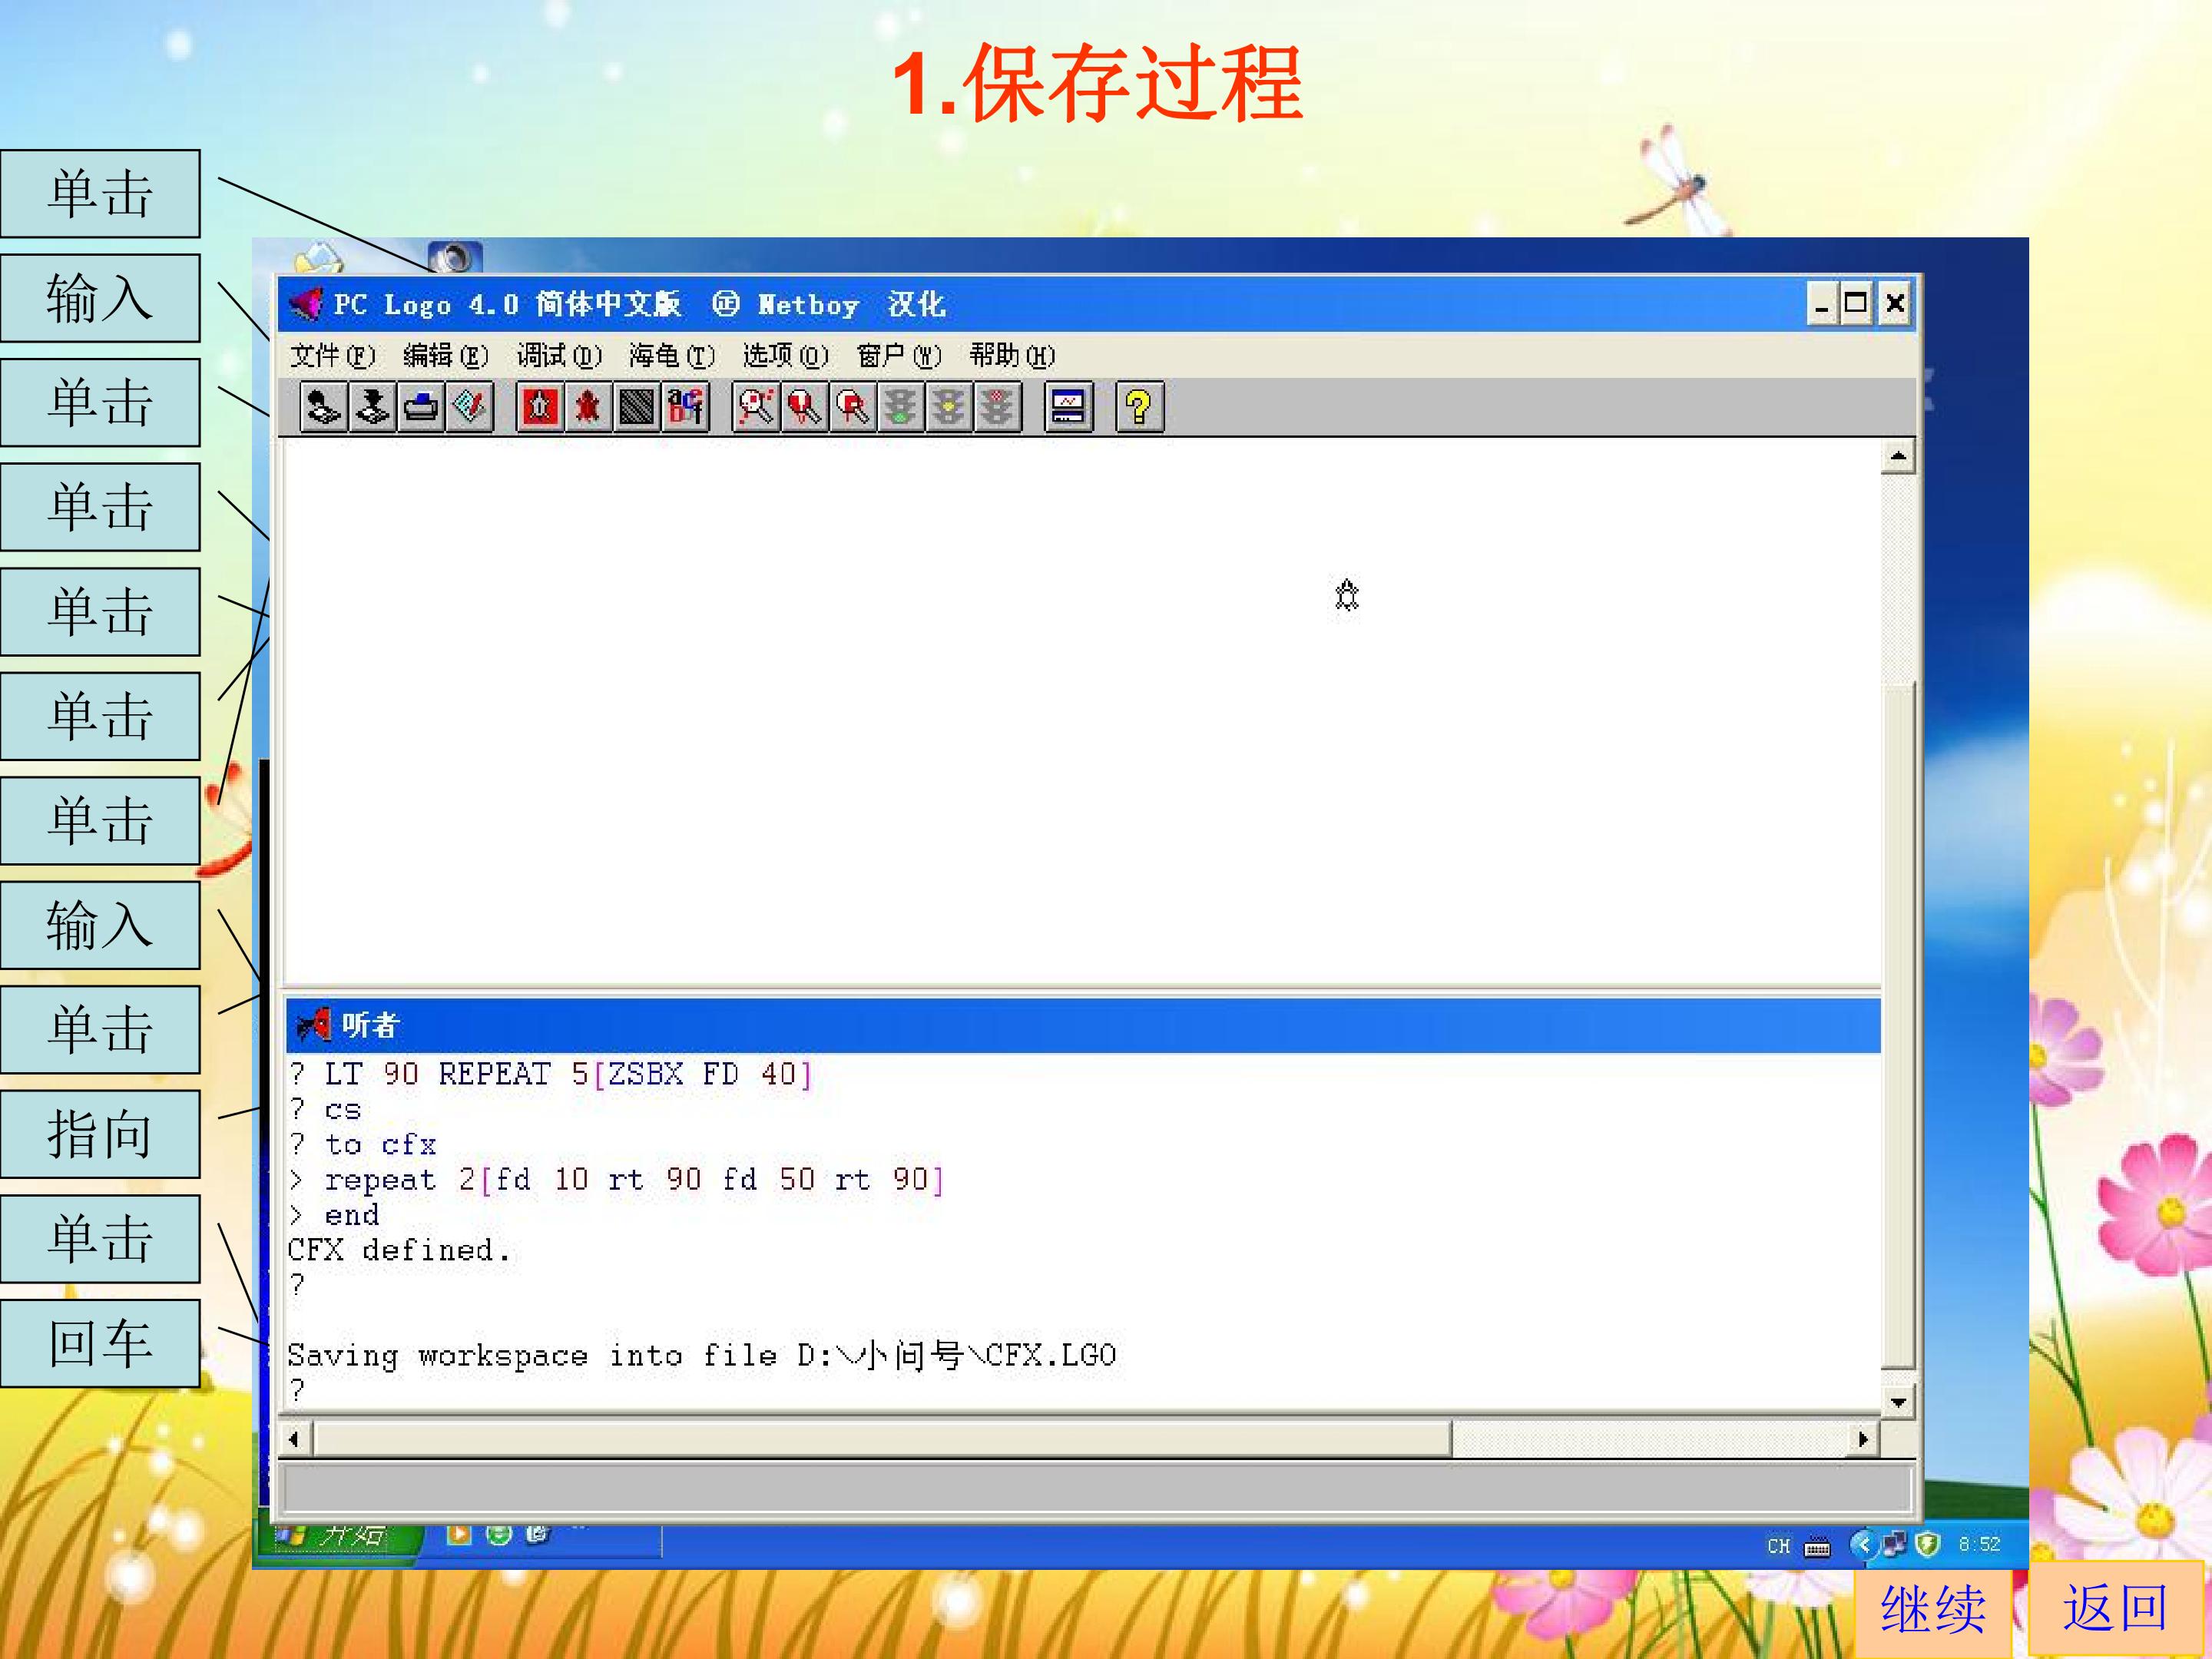Open the 文件(F) menu
Viewport: 2212px width, 1659px height.
332,355
